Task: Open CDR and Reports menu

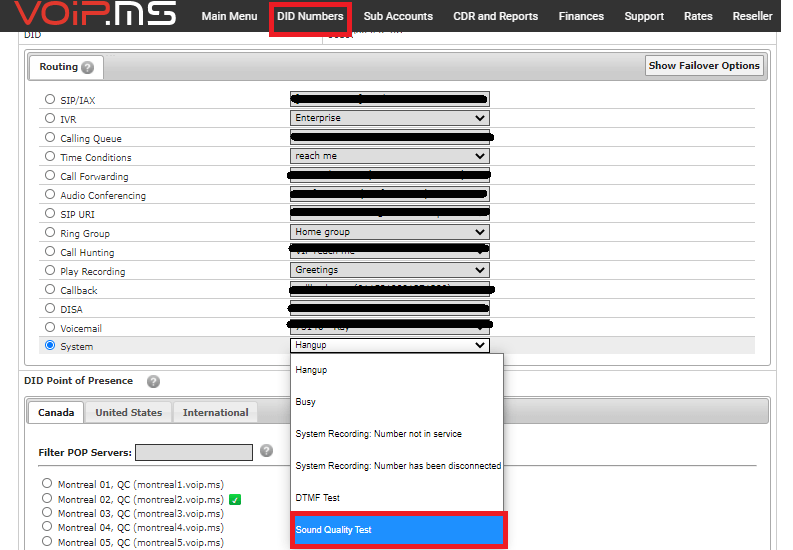Action: [x=496, y=16]
